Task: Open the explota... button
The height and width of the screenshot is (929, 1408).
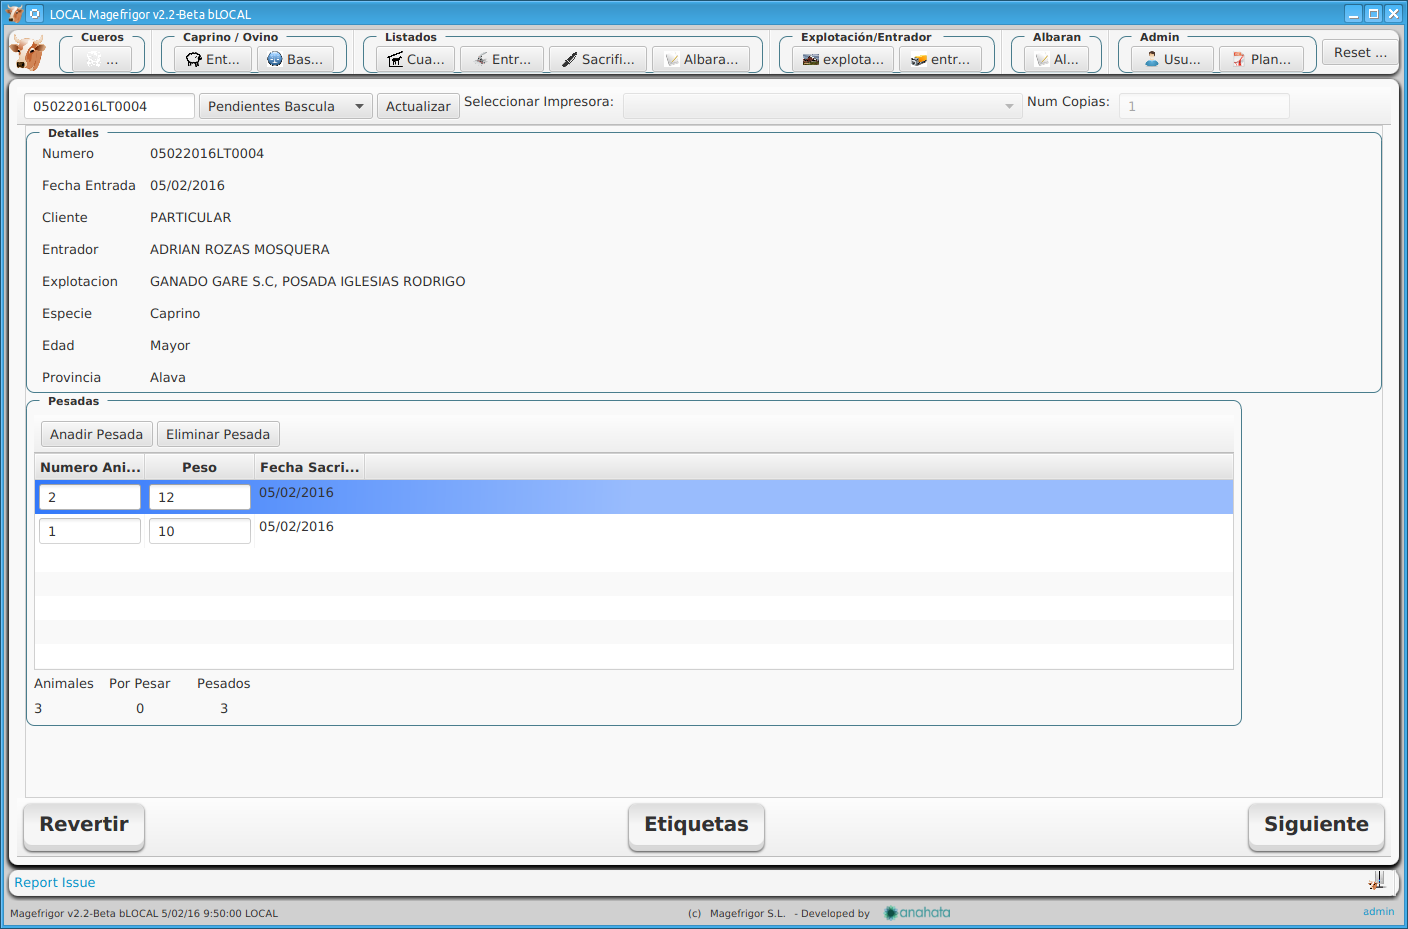Action: click(843, 59)
